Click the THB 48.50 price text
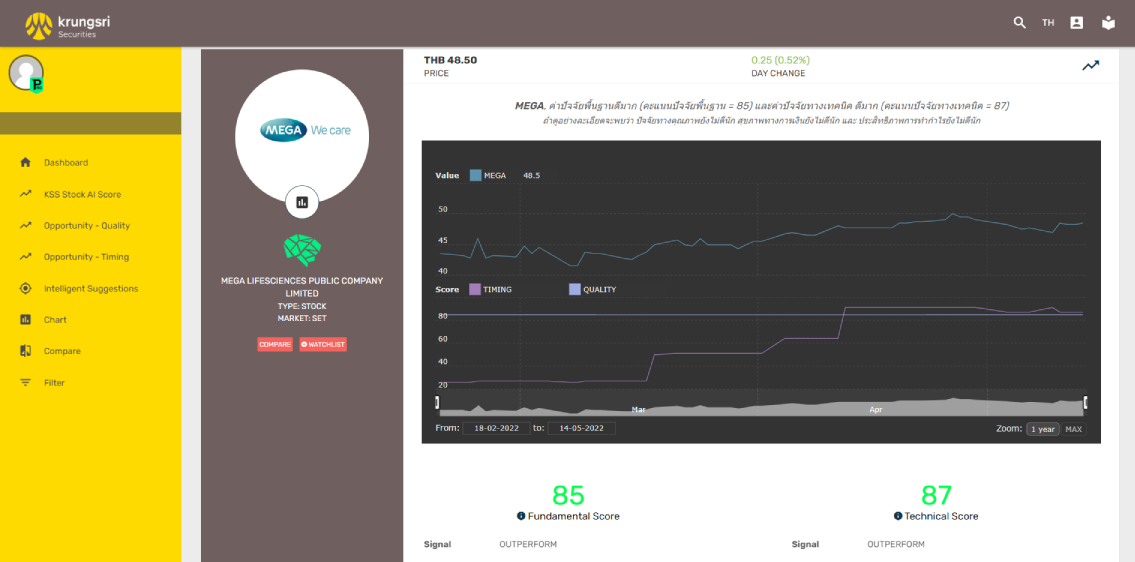This screenshot has width=1135, height=562. point(450,60)
